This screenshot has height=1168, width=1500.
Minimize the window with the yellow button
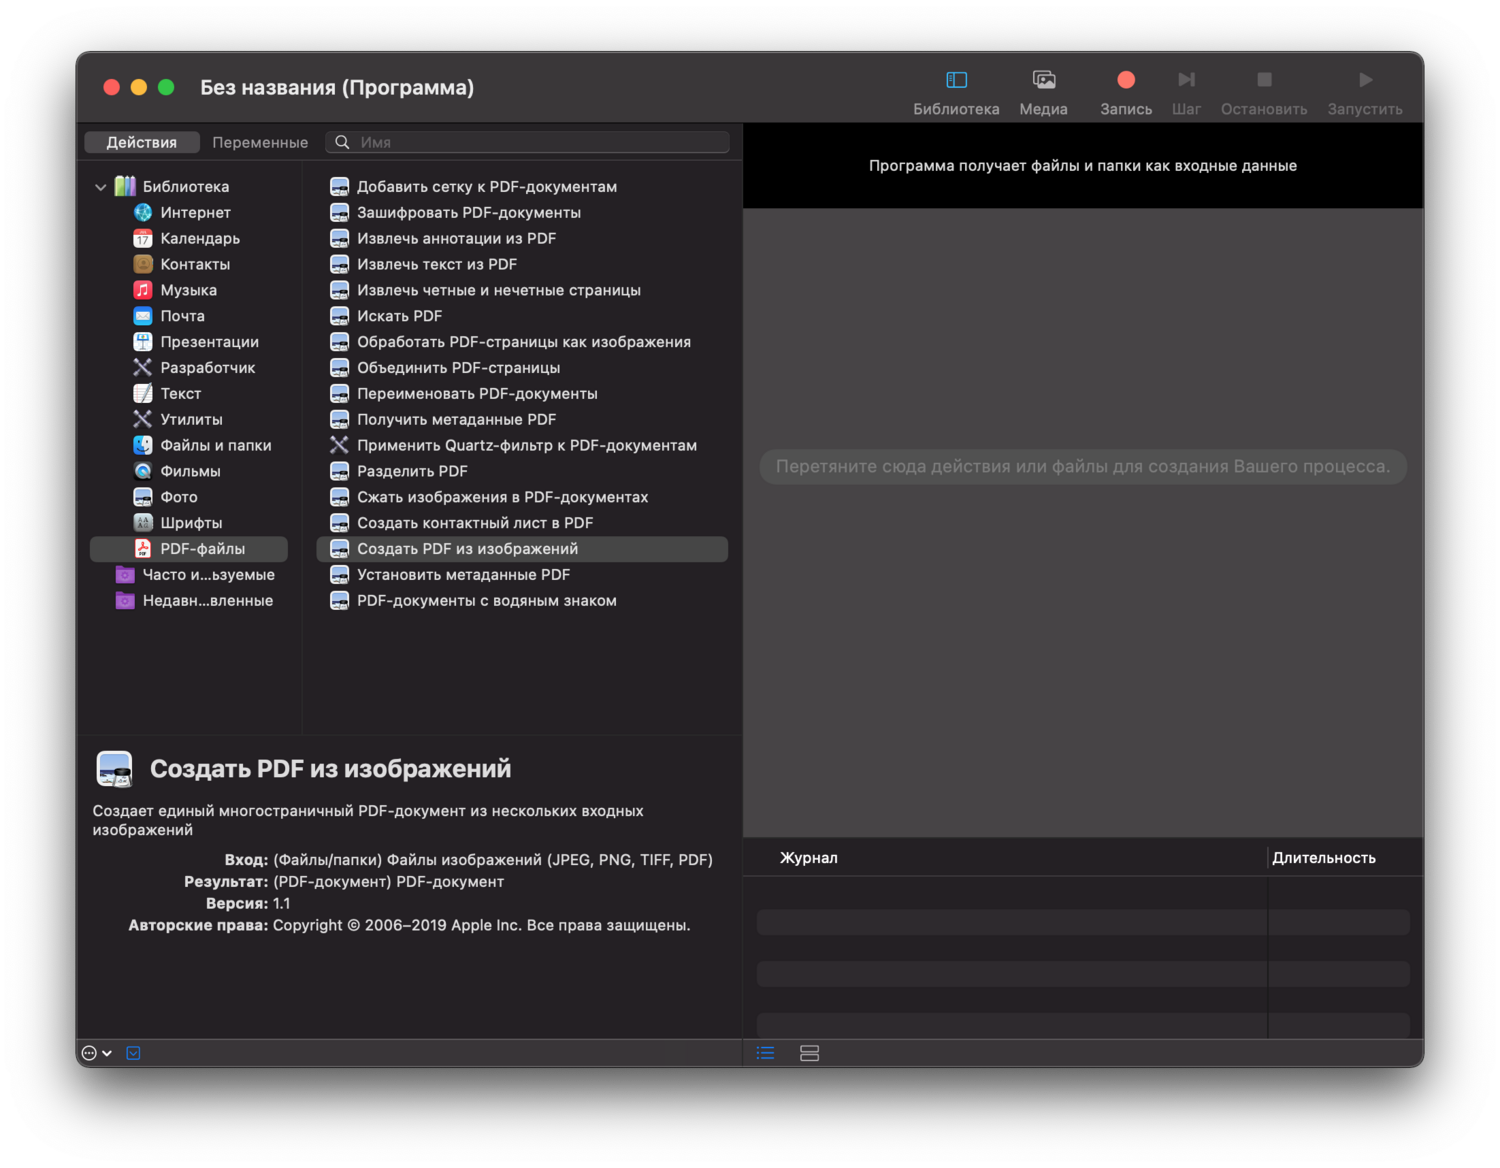pos(139,87)
